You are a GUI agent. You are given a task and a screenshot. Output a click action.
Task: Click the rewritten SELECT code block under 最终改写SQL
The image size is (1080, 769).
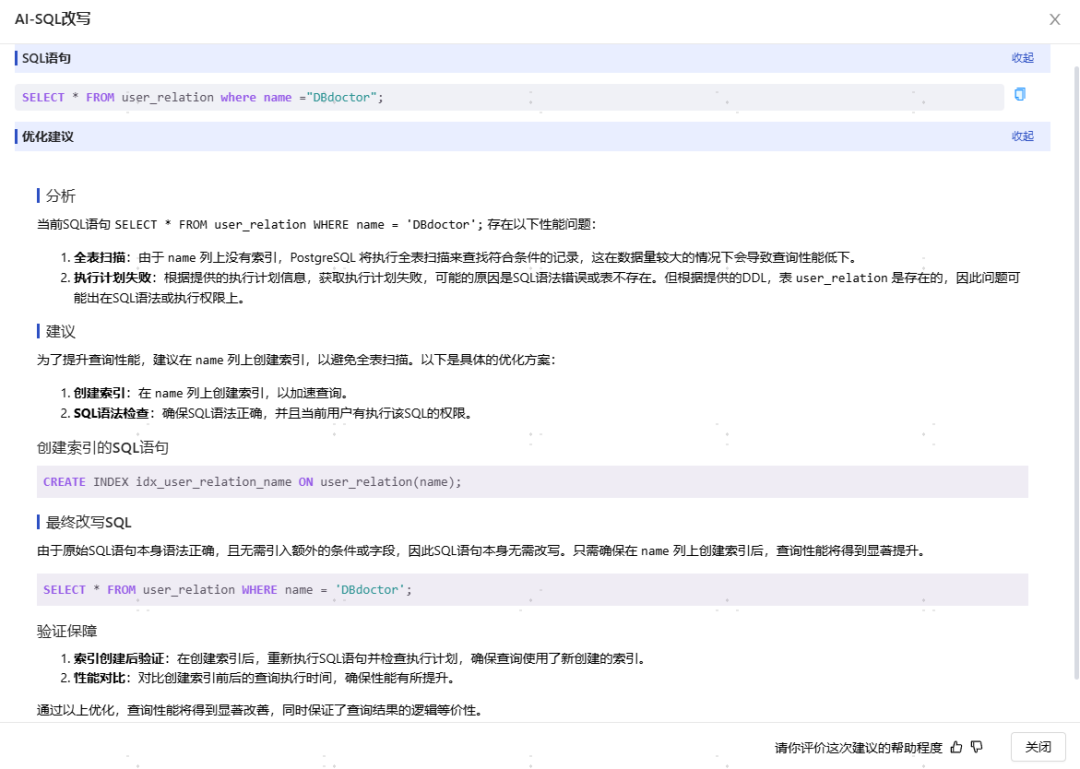[532, 590]
